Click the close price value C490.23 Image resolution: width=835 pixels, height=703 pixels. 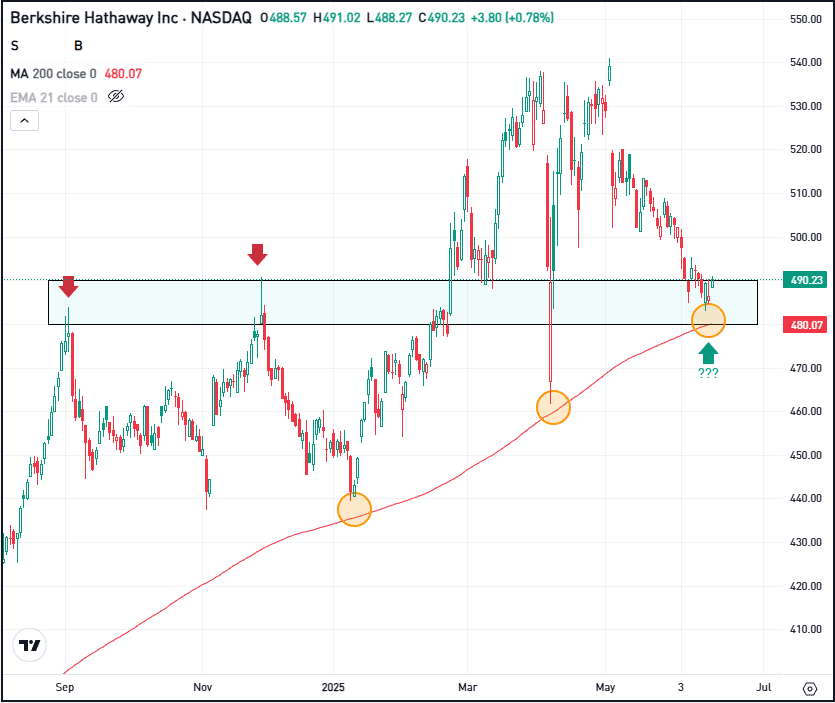tap(441, 18)
